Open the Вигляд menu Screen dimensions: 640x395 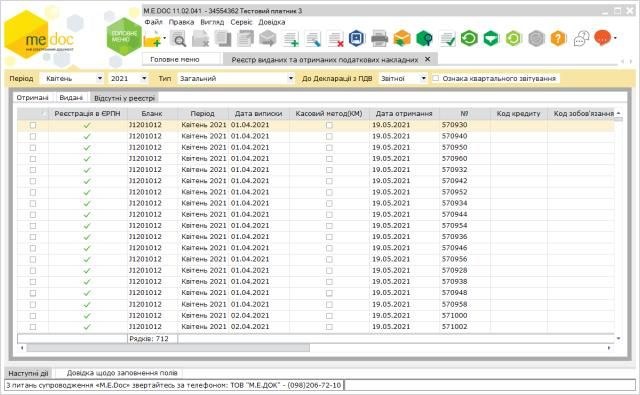[x=212, y=22]
